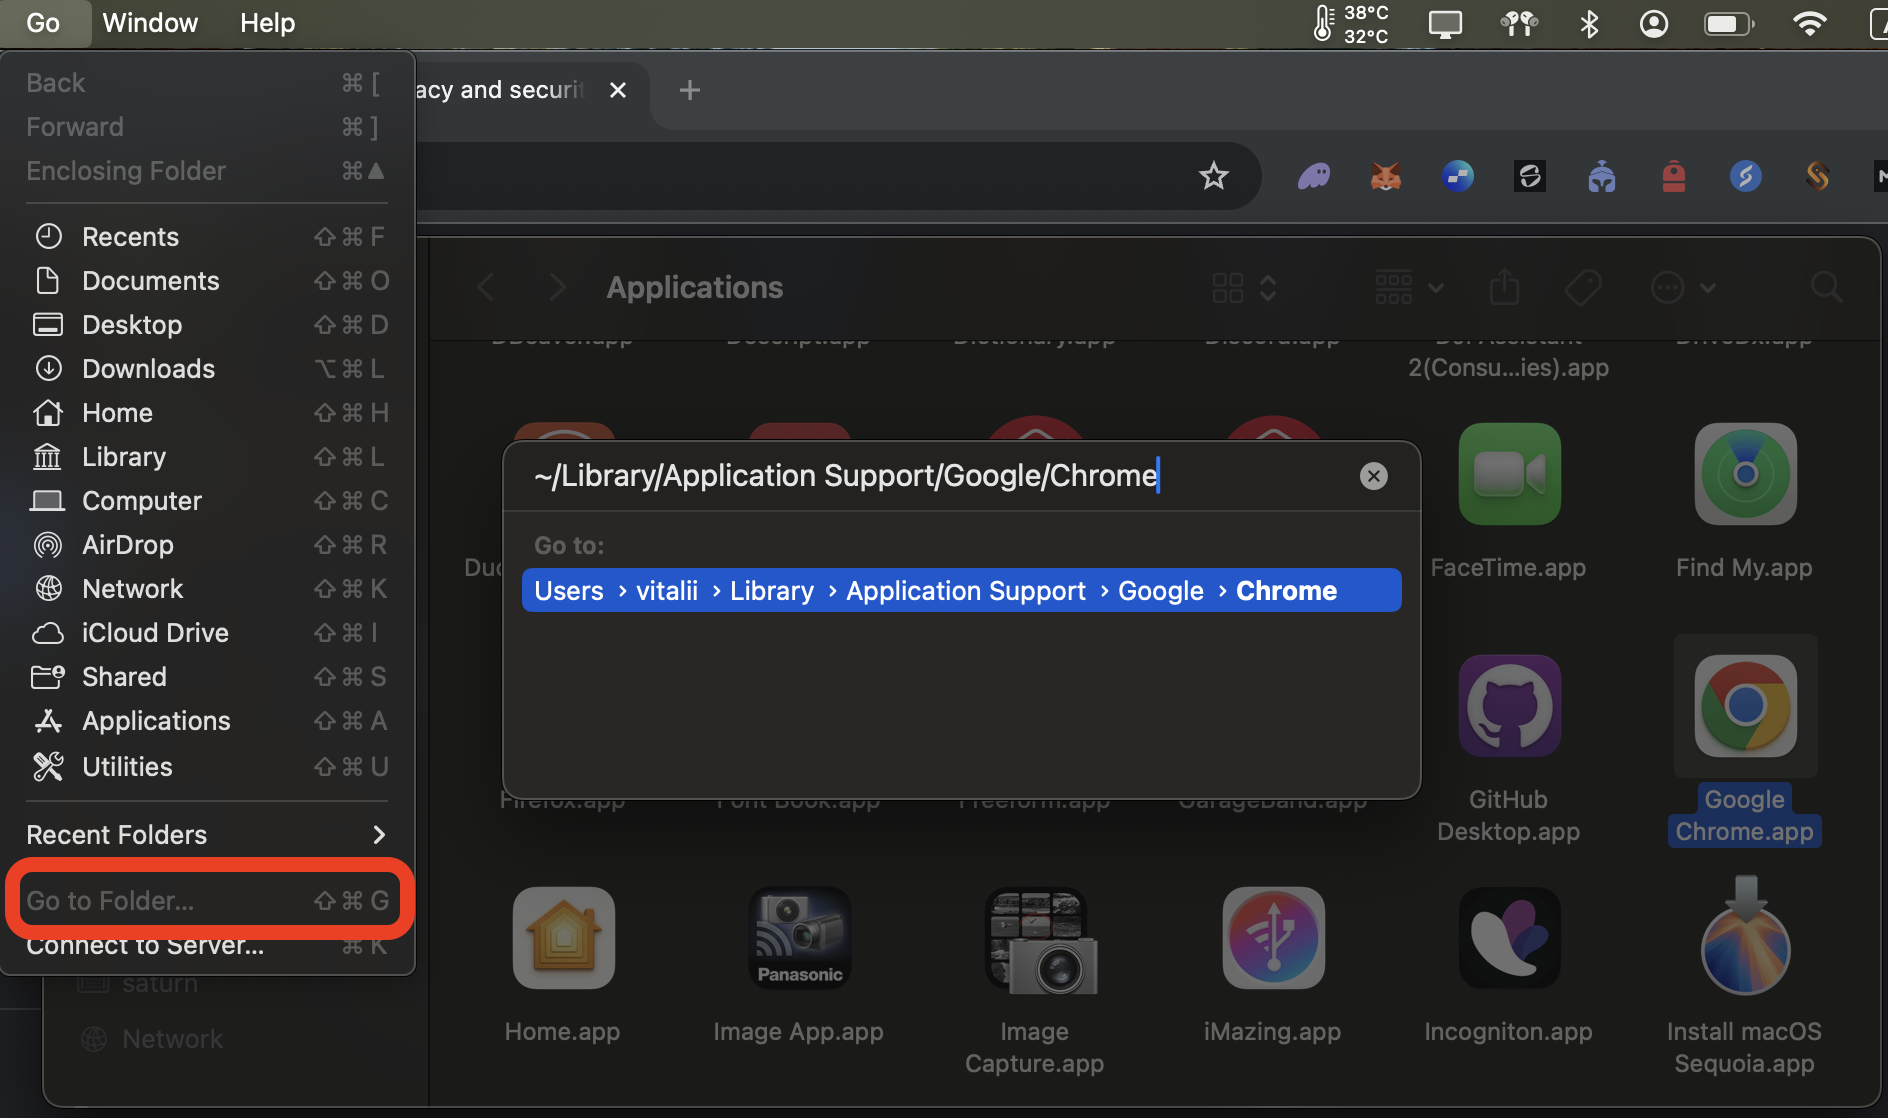Choose Shared from Go menu
Viewport: 1888px width, 1118px height.
[x=207, y=677]
